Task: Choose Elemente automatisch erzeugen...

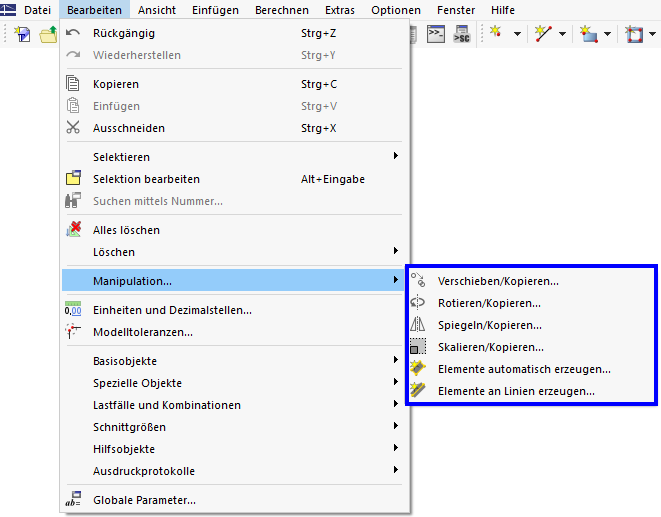Action: [531, 369]
